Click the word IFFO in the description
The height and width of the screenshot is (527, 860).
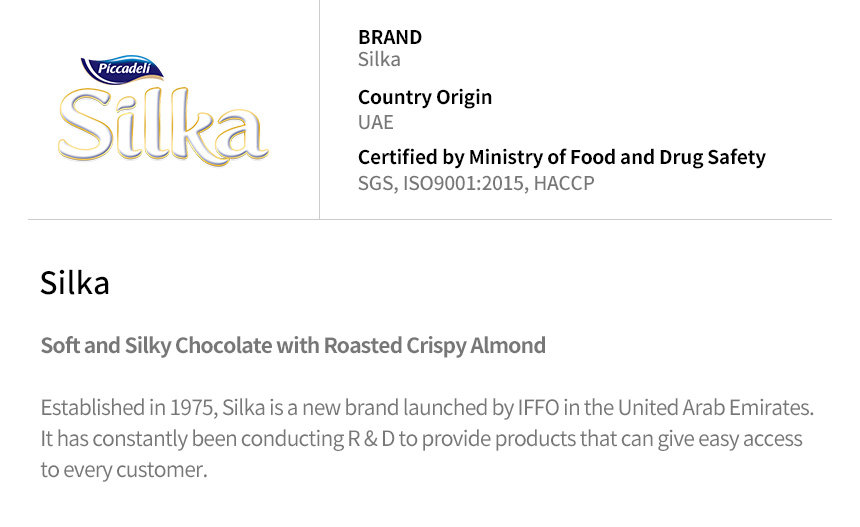tap(539, 408)
